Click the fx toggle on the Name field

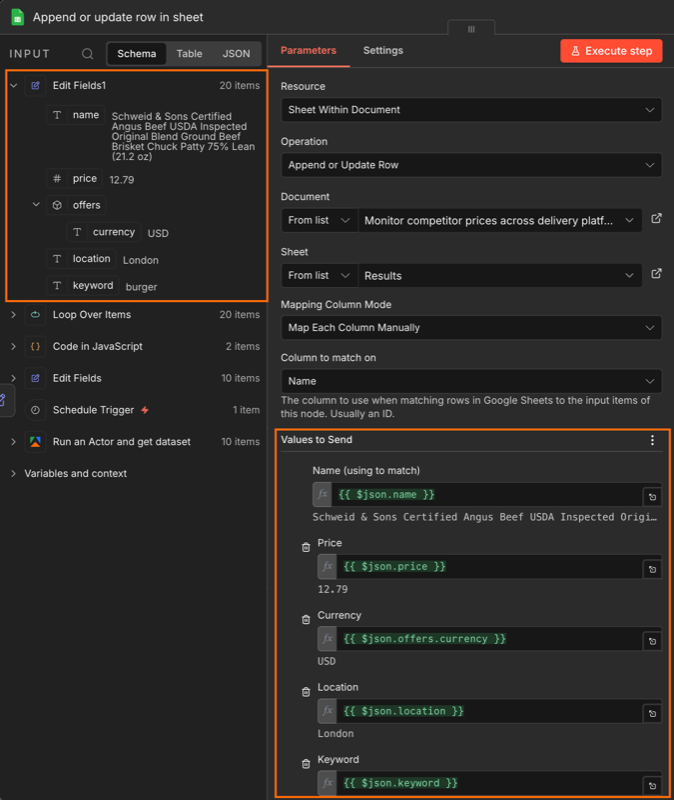coord(322,494)
